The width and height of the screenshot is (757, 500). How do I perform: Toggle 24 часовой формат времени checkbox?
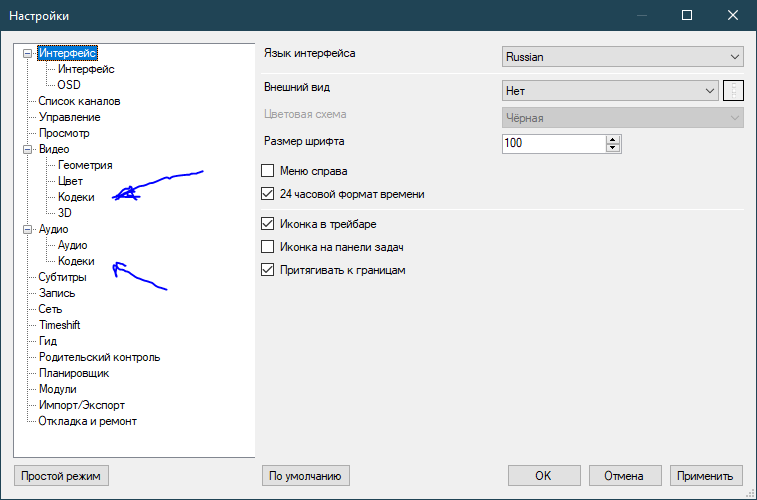click(x=267, y=194)
